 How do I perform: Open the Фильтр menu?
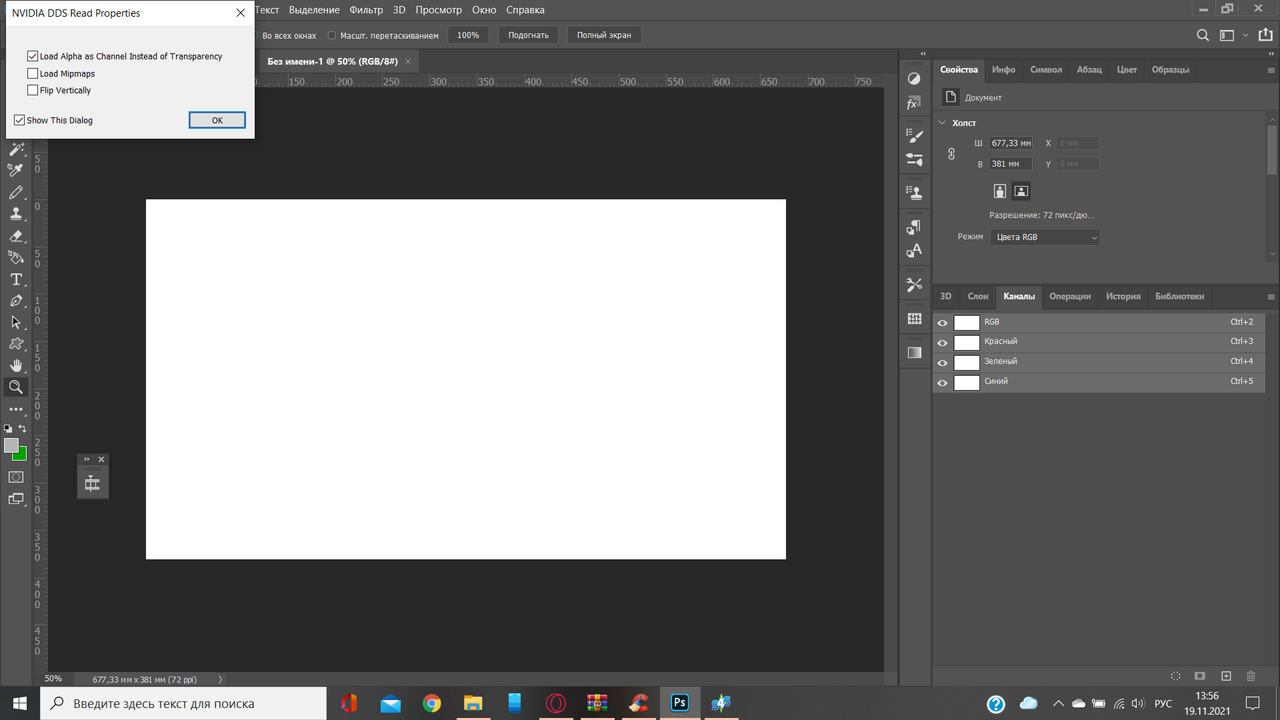(366, 10)
